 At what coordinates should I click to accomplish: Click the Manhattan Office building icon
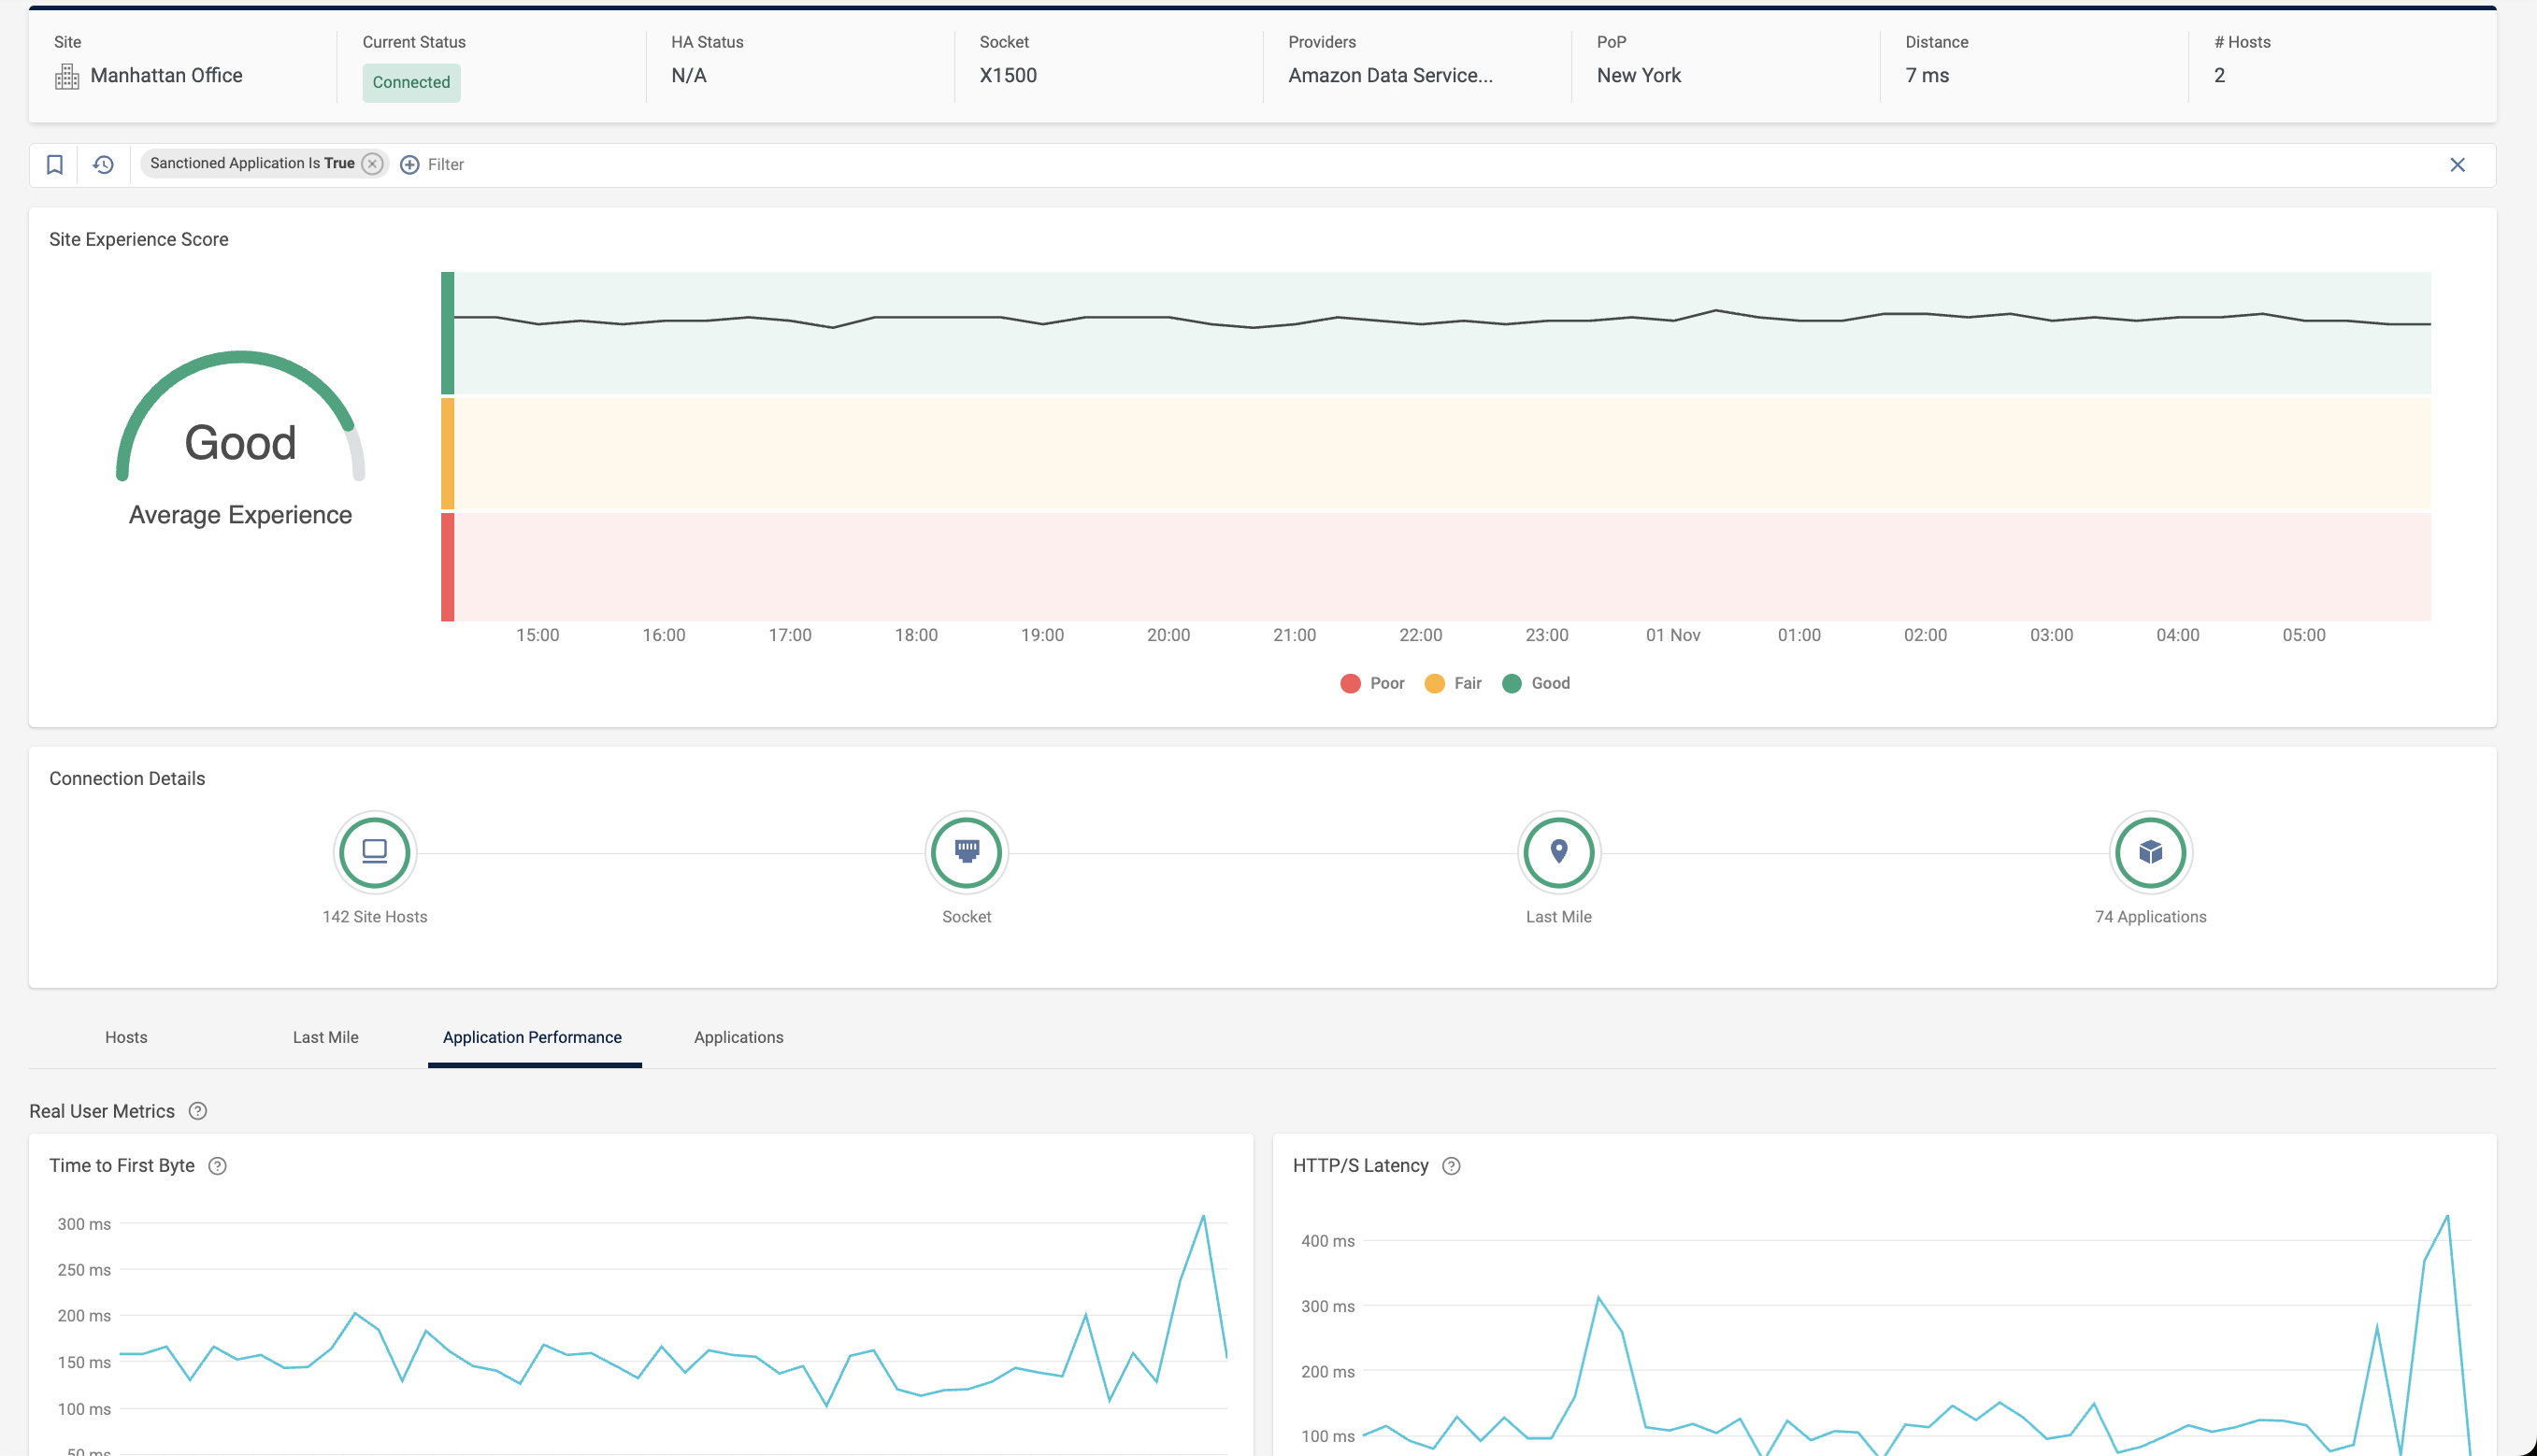[x=67, y=76]
